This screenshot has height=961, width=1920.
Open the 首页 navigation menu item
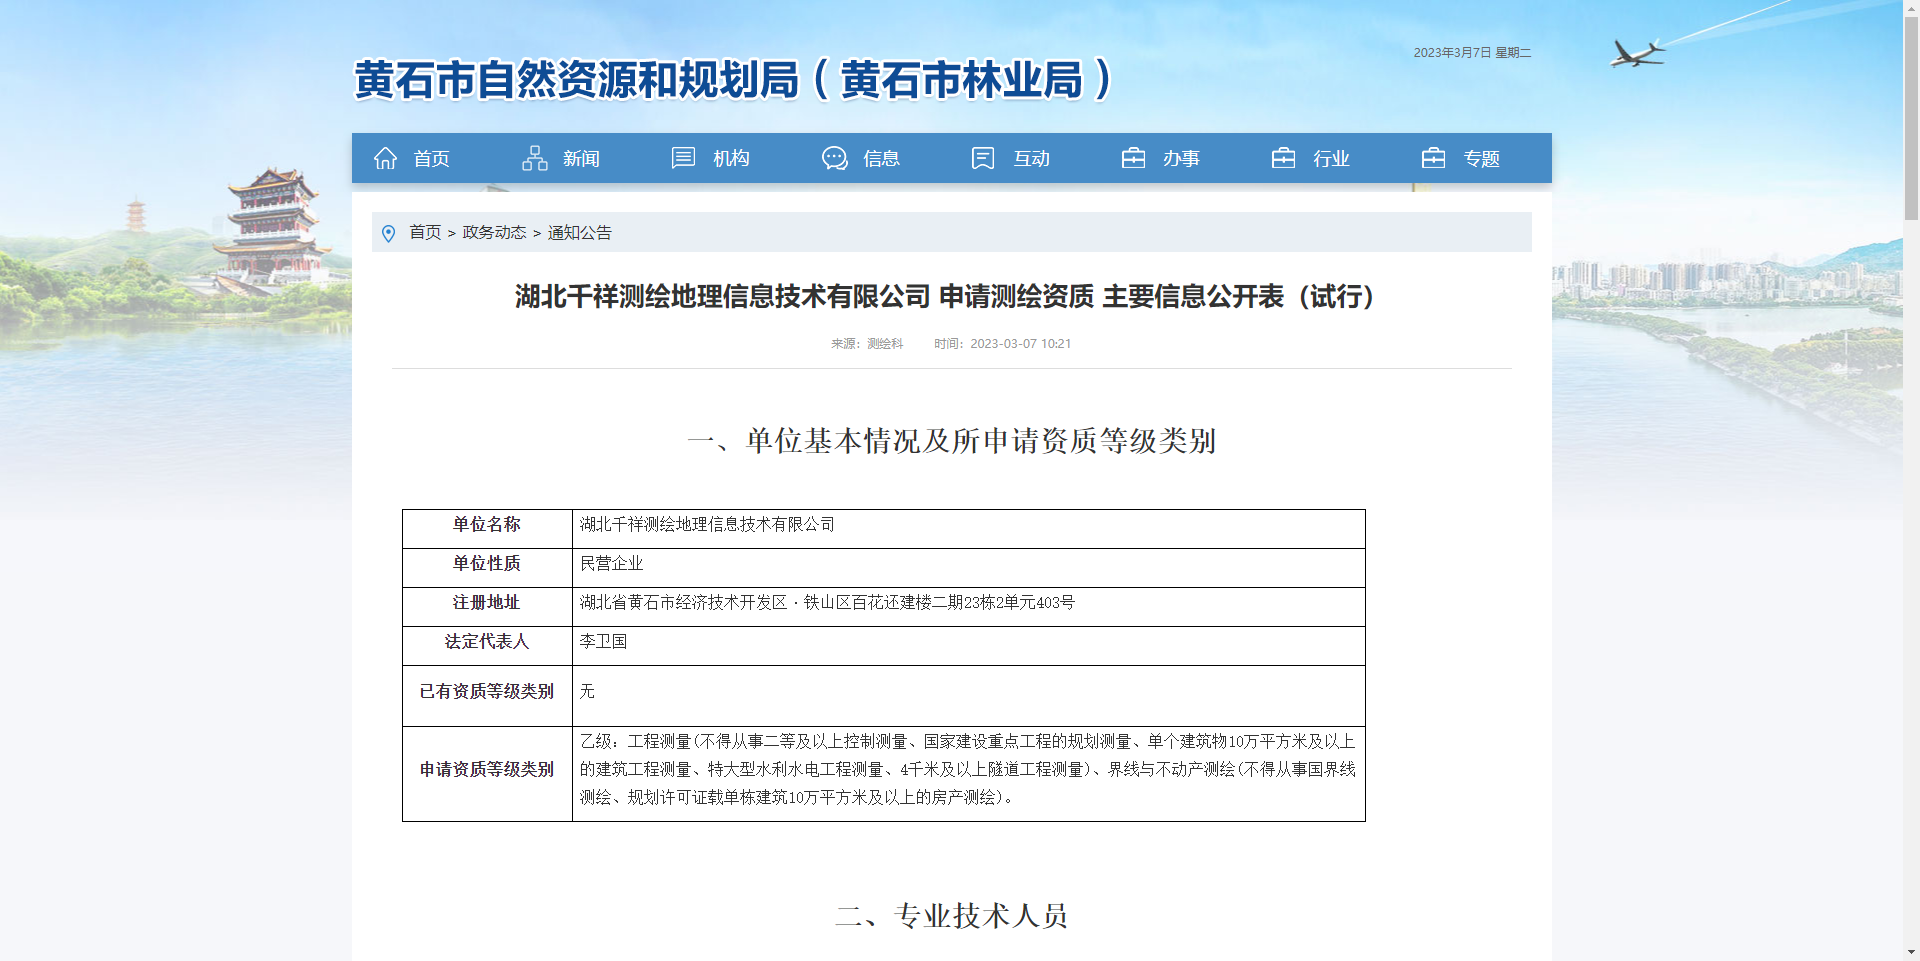431,159
